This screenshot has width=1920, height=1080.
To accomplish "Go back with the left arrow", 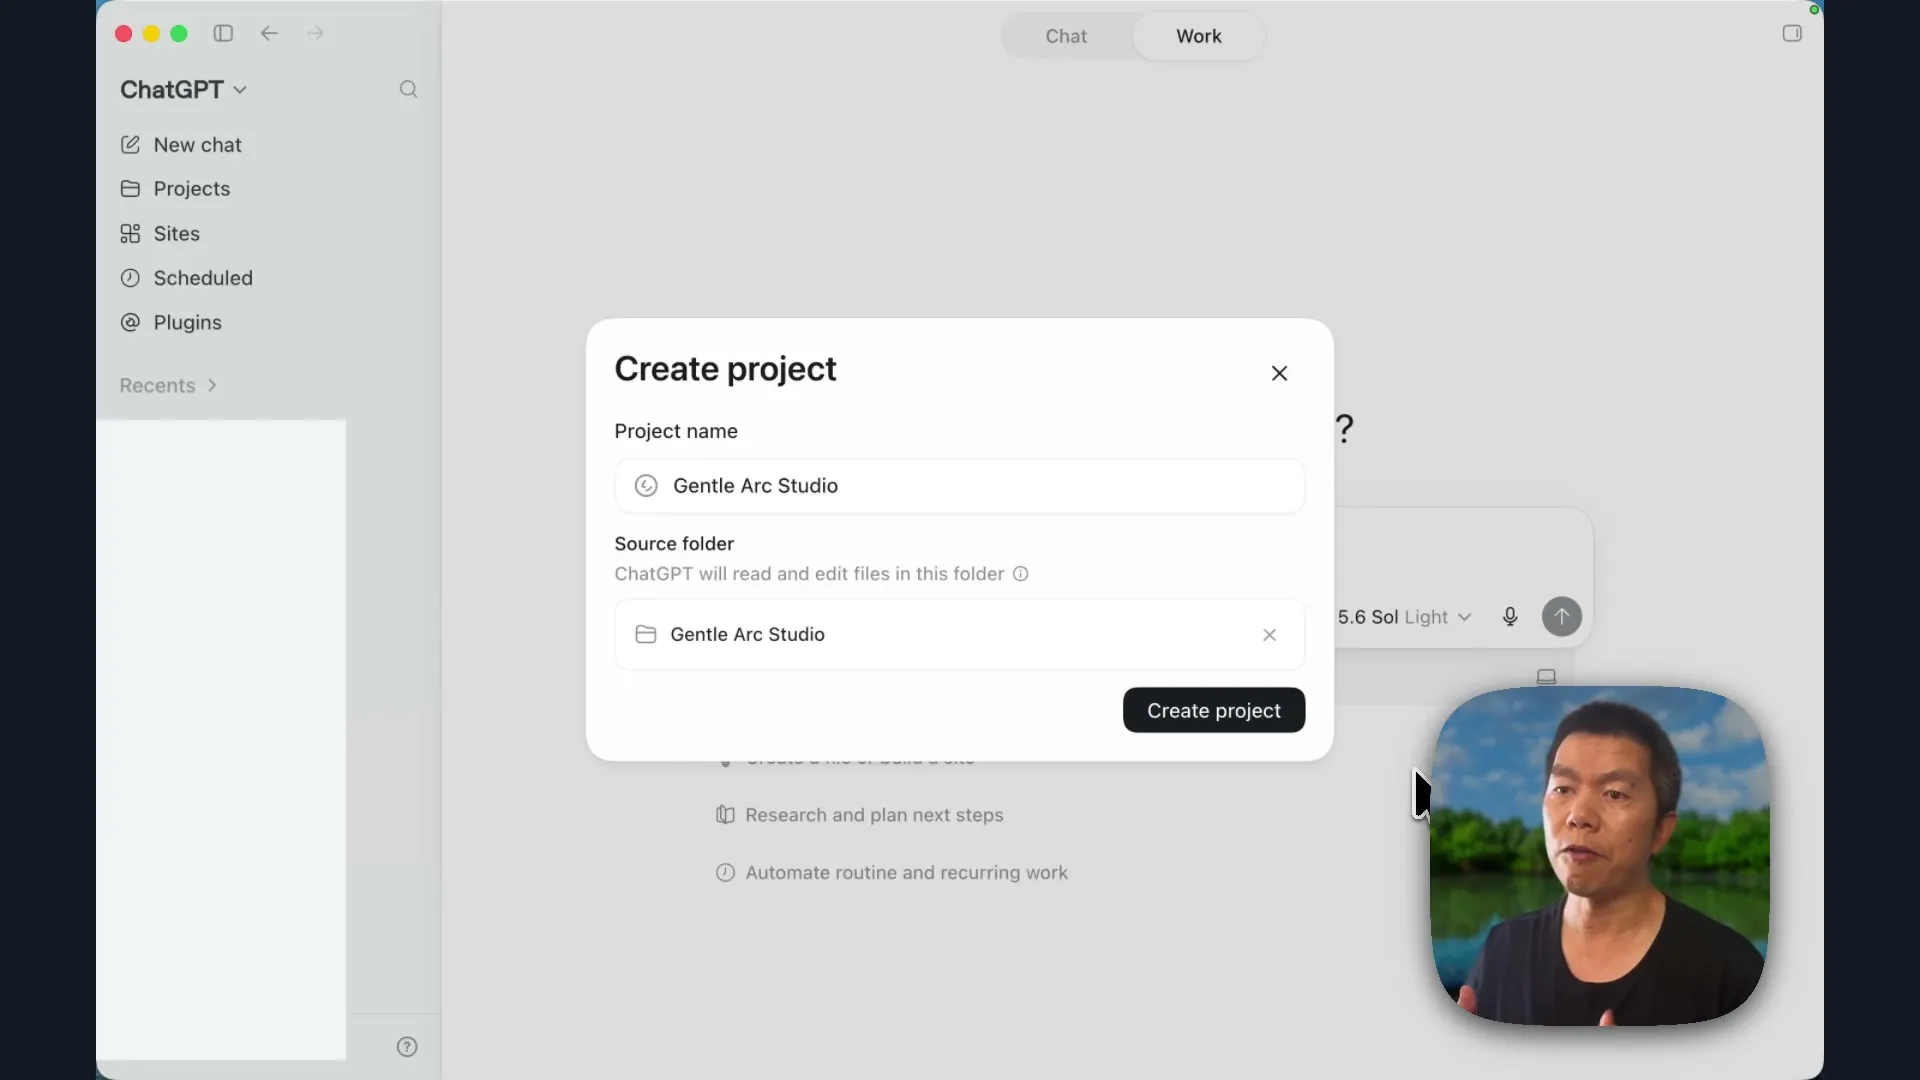I will click(269, 33).
